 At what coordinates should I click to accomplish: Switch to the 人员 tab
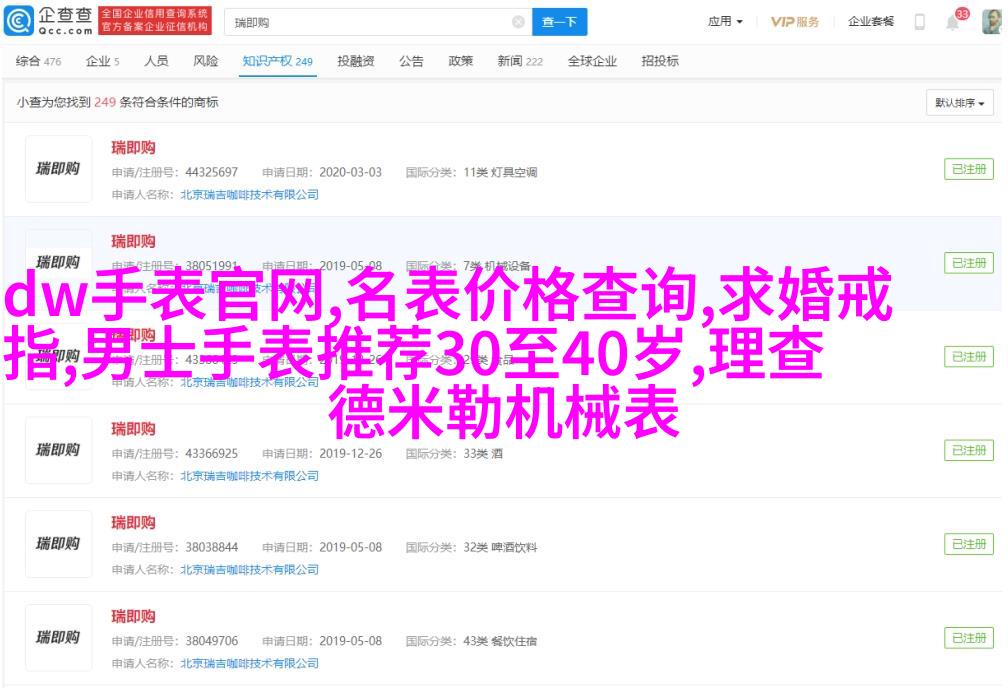[156, 61]
